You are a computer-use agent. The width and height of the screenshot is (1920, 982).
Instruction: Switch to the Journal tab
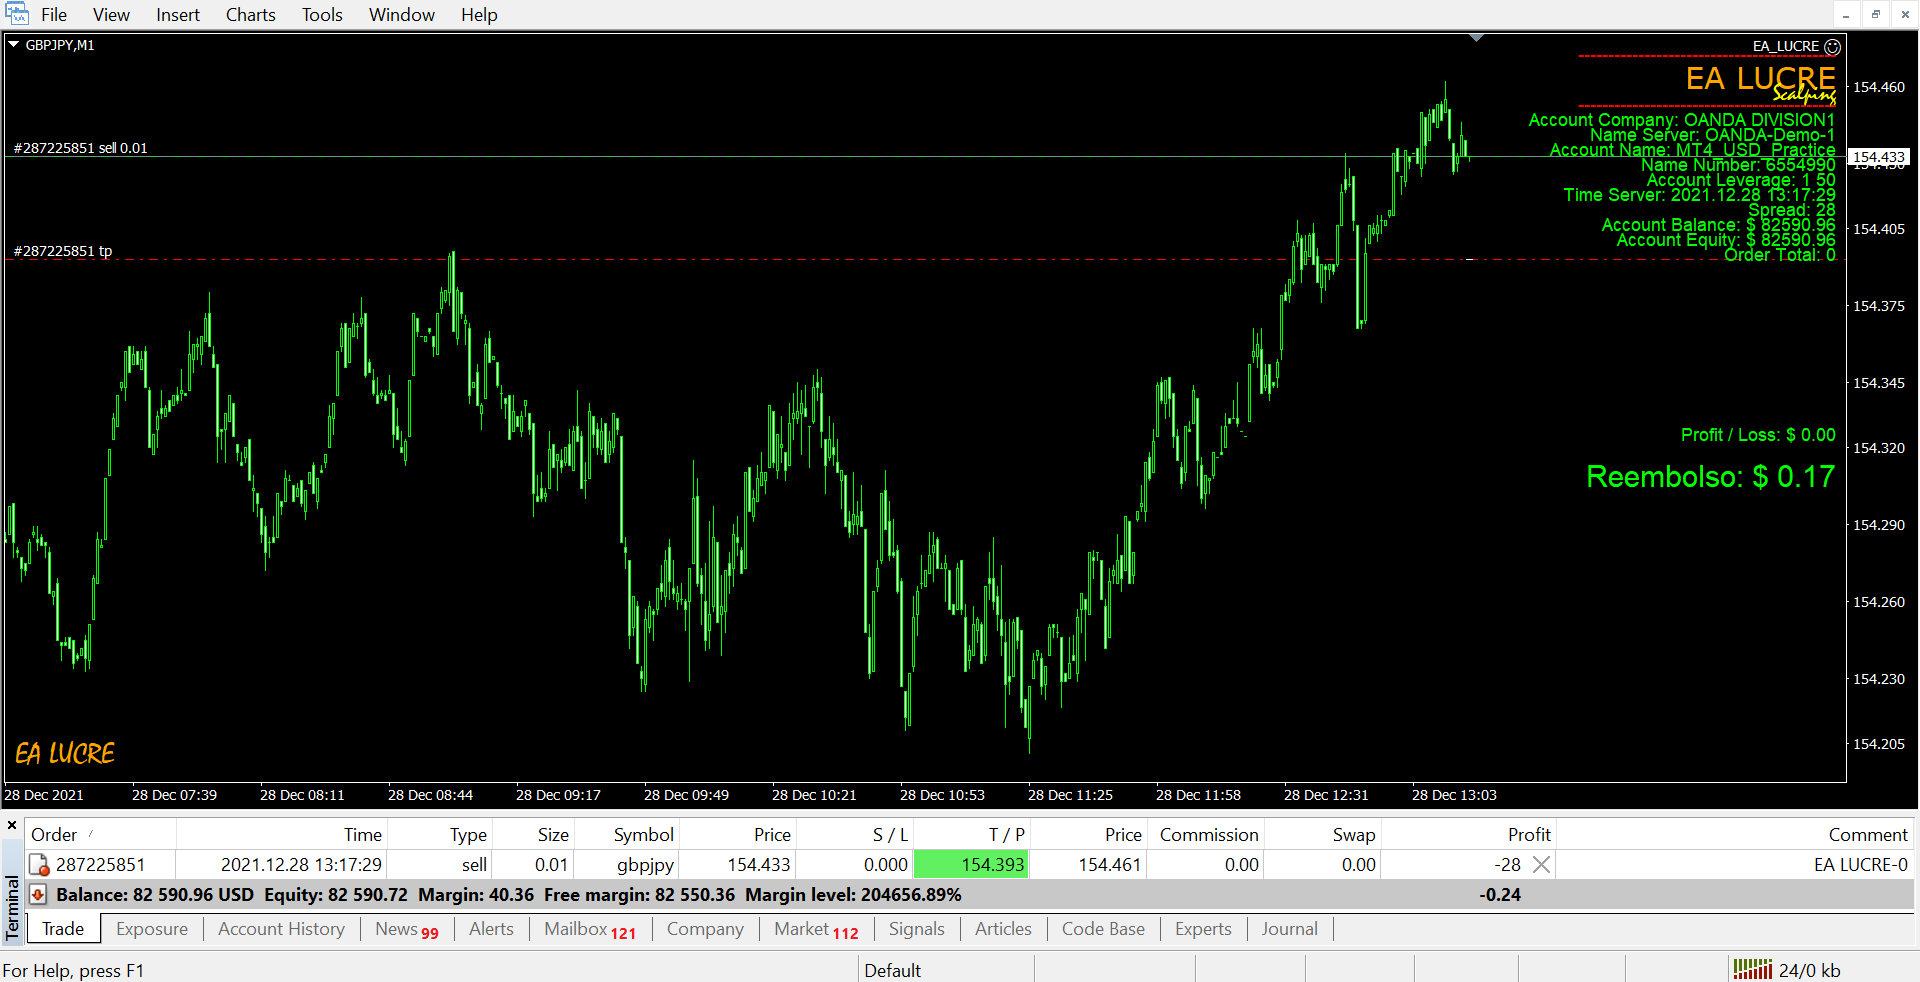1289,929
